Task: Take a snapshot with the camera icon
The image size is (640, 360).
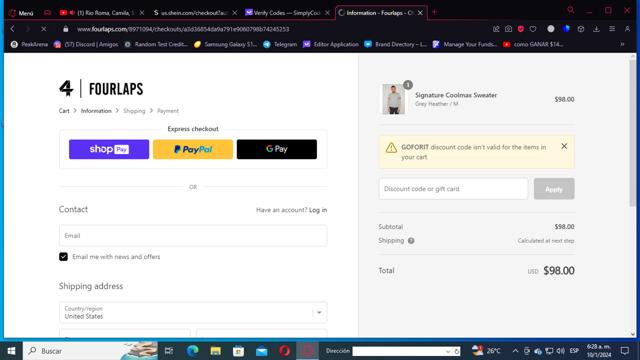Action: [x=508, y=29]
